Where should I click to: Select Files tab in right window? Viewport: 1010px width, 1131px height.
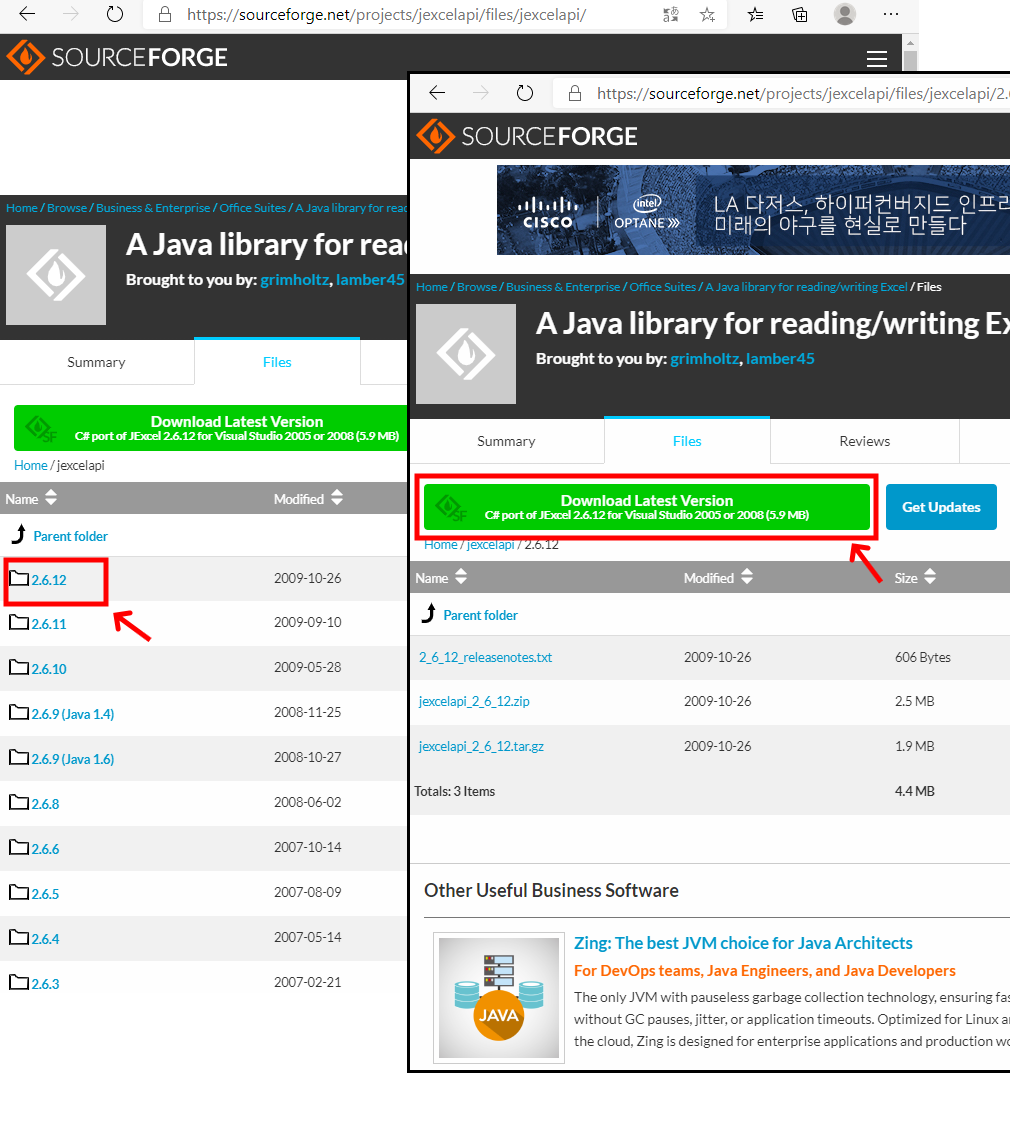pyautogui.click(x=687, y=441)
